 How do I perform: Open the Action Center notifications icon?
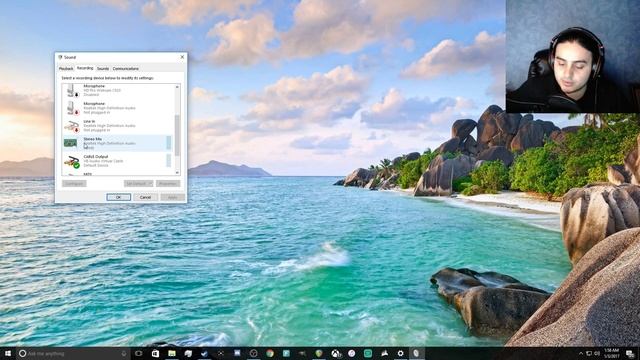coord(630,353)
